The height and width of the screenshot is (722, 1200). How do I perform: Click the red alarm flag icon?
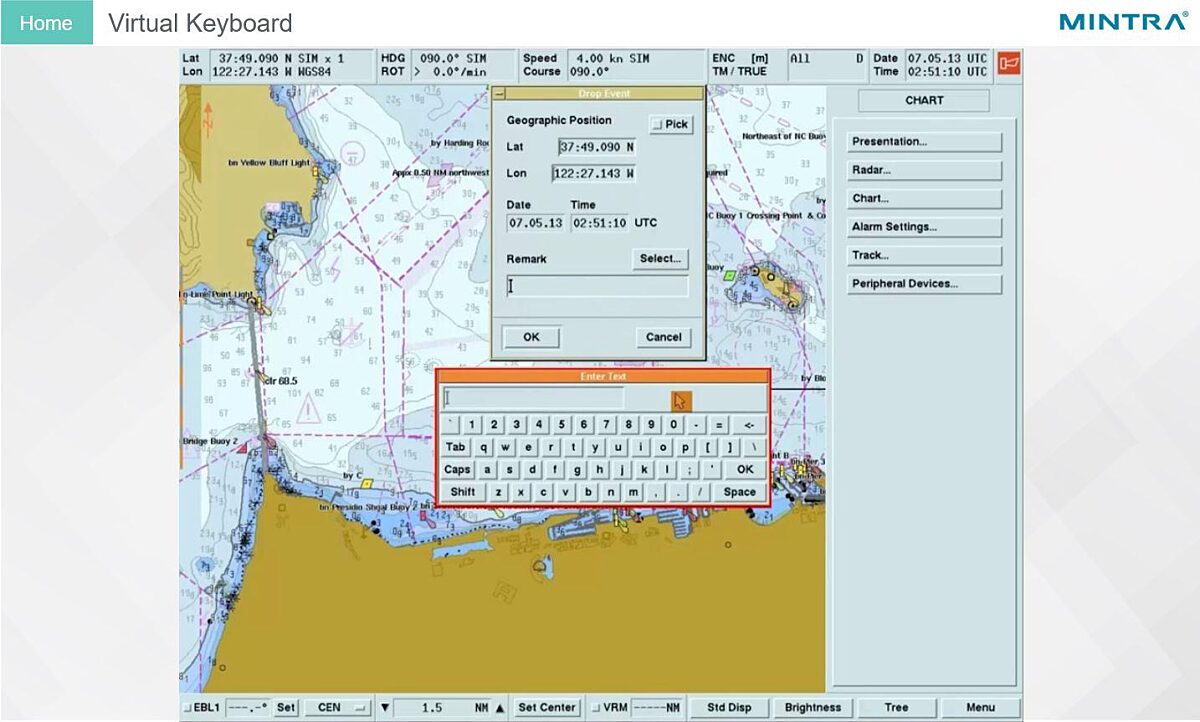pos(1008,63)
